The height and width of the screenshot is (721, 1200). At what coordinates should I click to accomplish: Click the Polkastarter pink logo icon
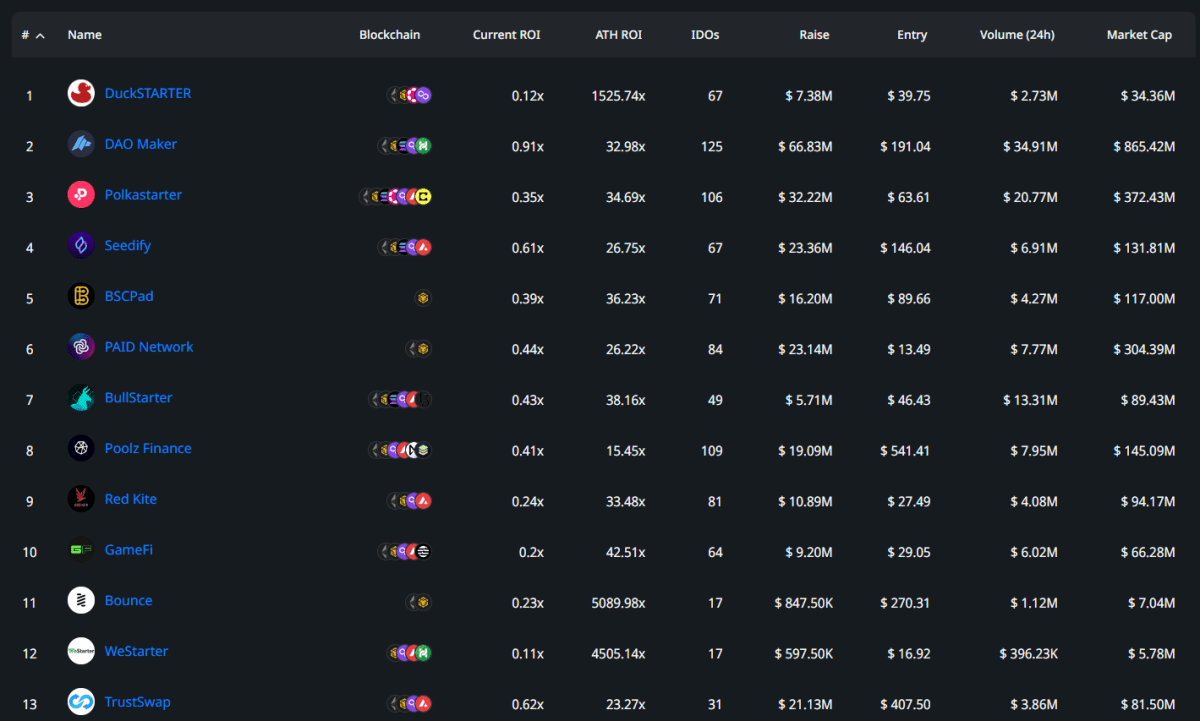pos(81,195)
